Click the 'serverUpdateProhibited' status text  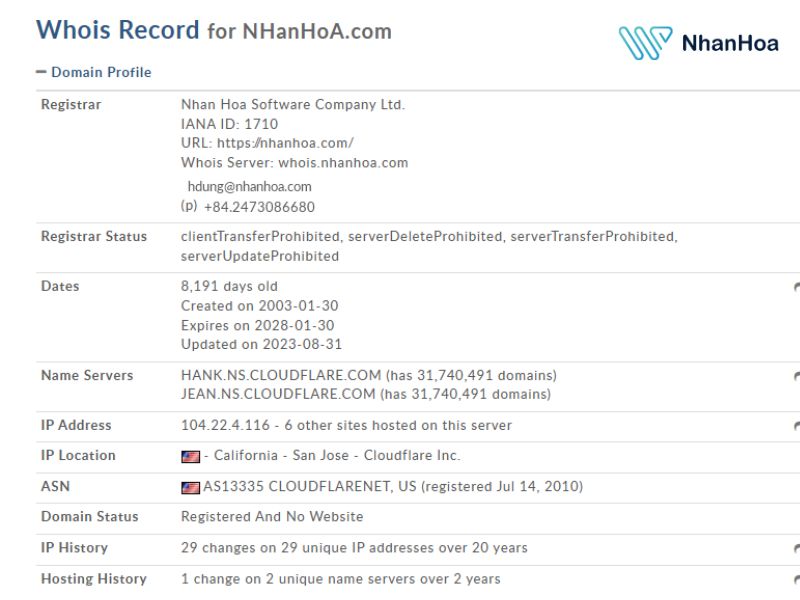(x=260, y=256)
